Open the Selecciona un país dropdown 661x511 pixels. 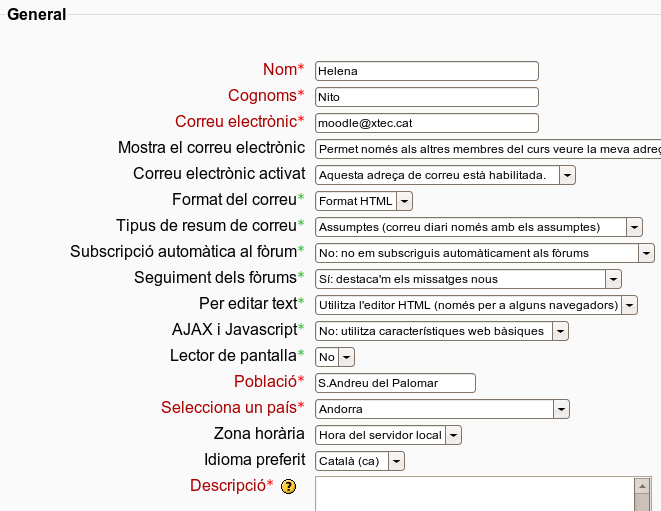[441, 409]
